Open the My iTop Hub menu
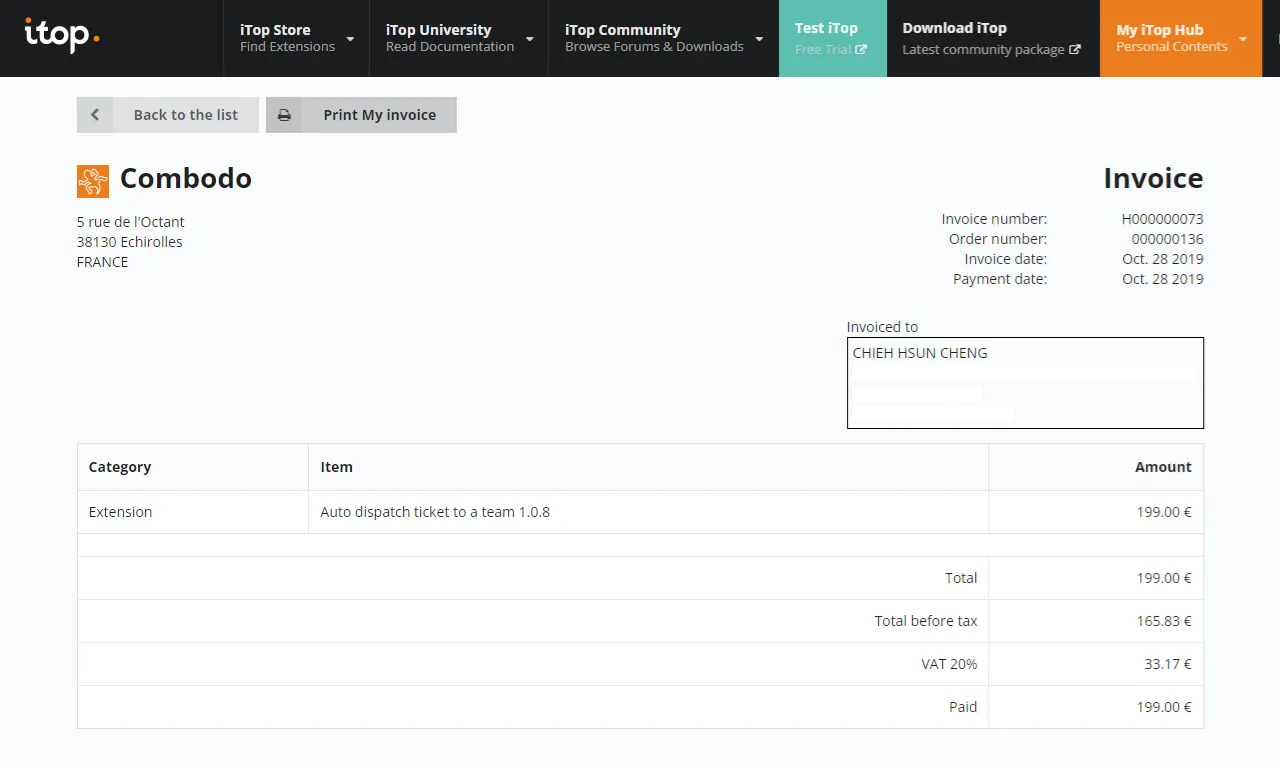 coord(1180,38)
